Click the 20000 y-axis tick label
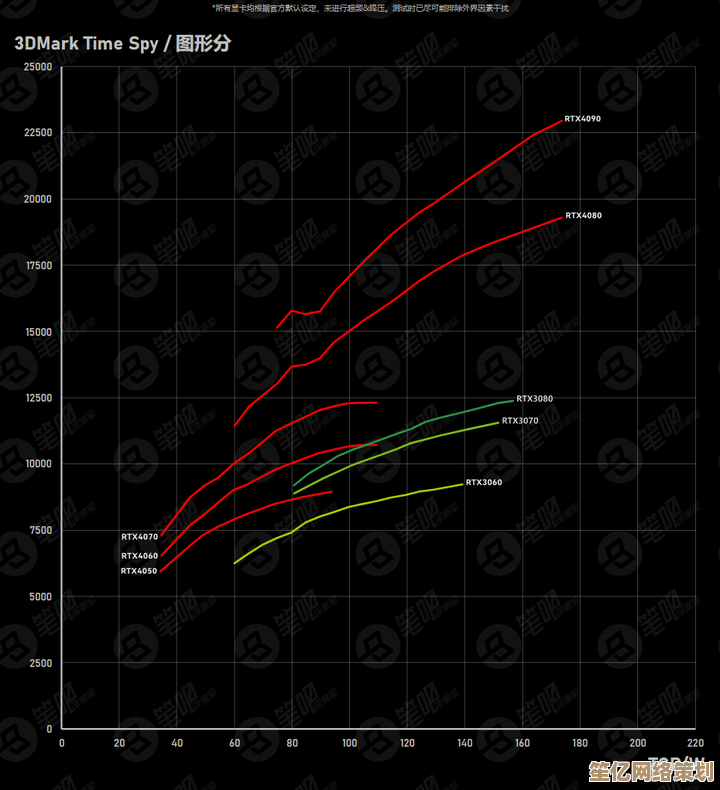Image resolution: width=720 pixels, height=790 pixels. 39,199
